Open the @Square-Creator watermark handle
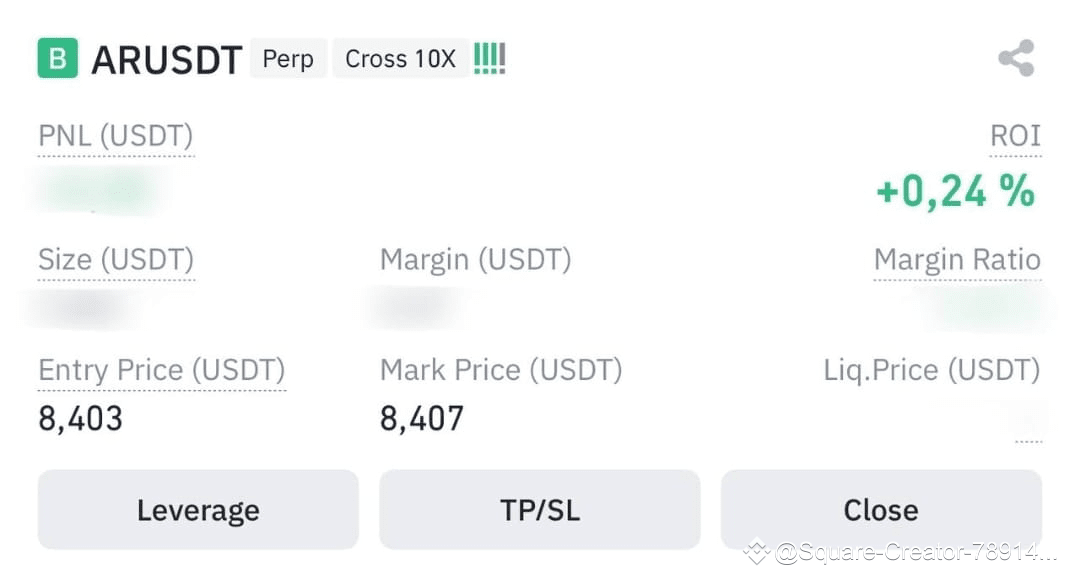This screenshot has height=574, width=1066. pos(916,552)
